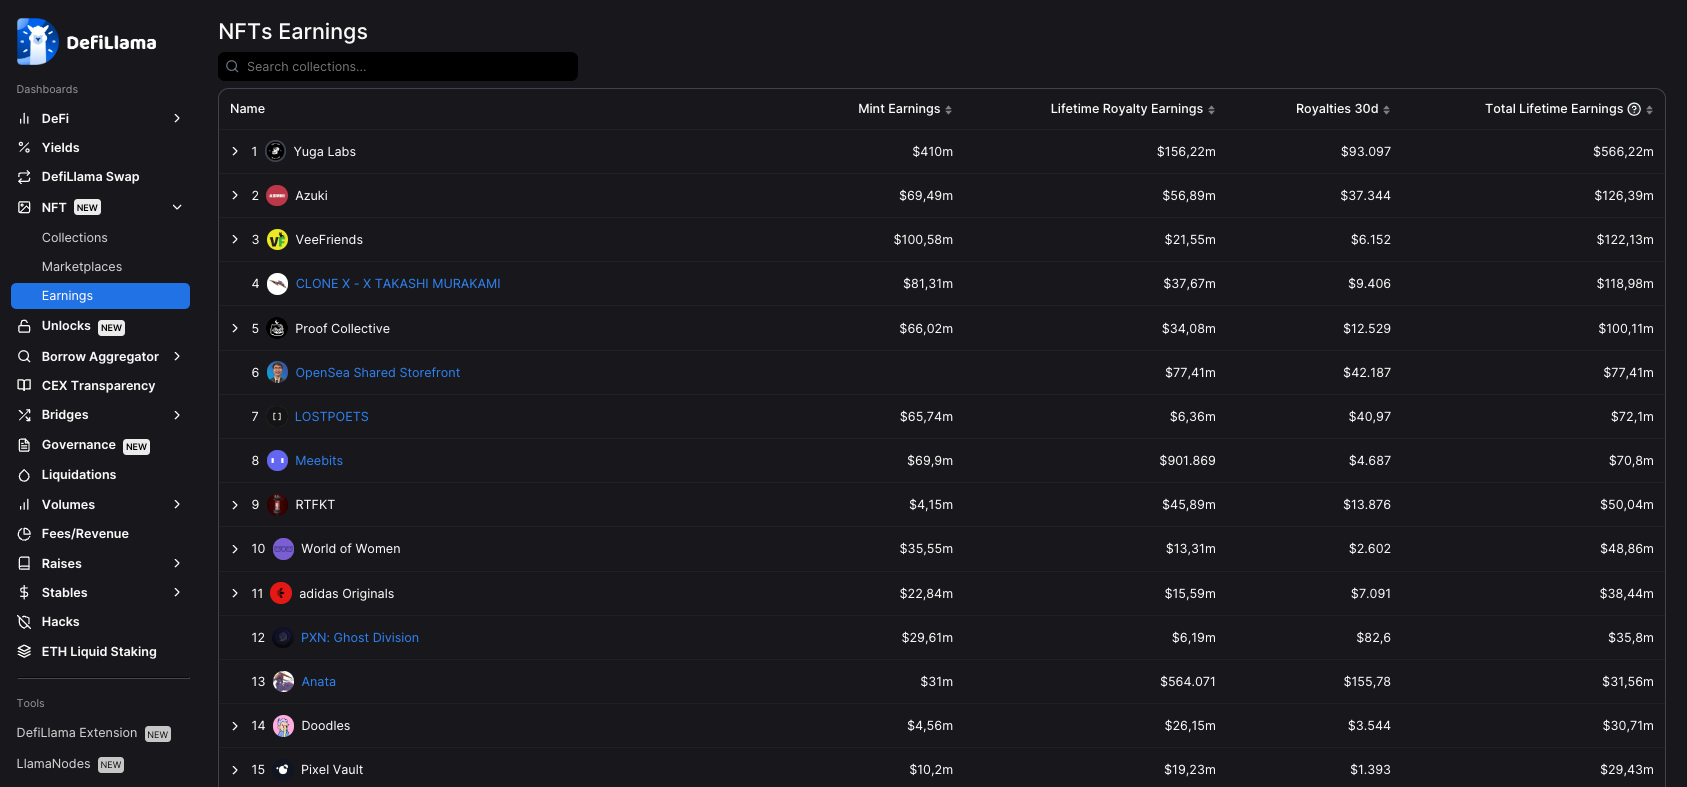Click the DeFi bar chart icon
This screenshot has height=787, width=1687.
click(x=24, y=118)
